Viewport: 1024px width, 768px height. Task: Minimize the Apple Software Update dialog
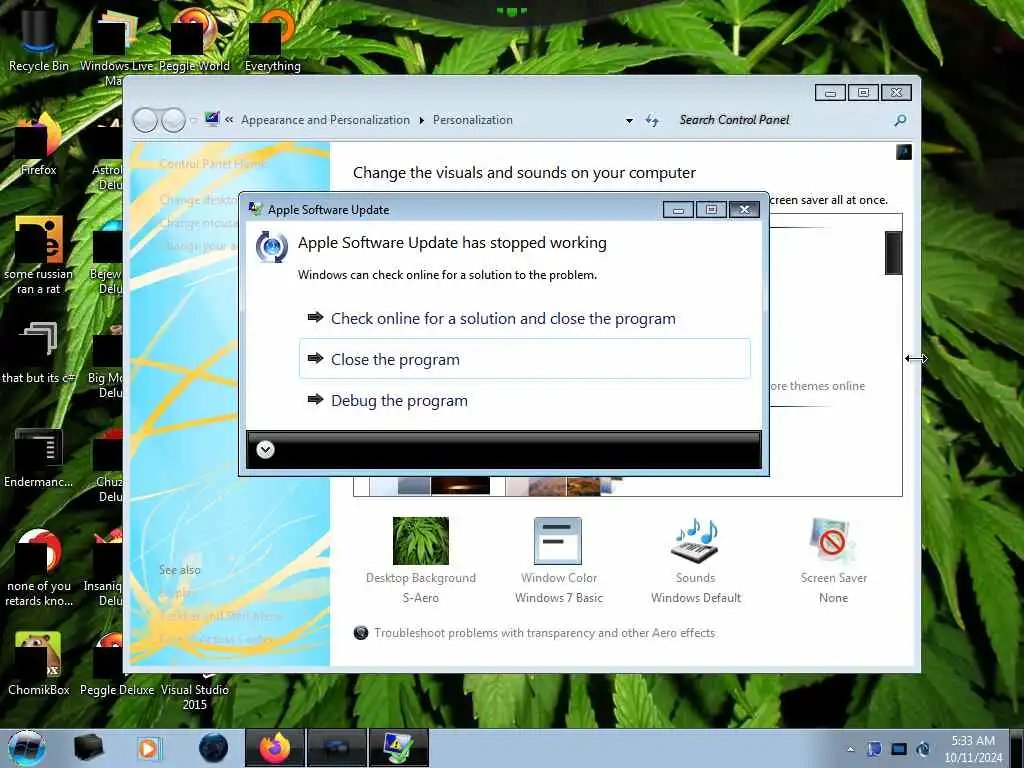pyautogui.click(x=679, y=210)
